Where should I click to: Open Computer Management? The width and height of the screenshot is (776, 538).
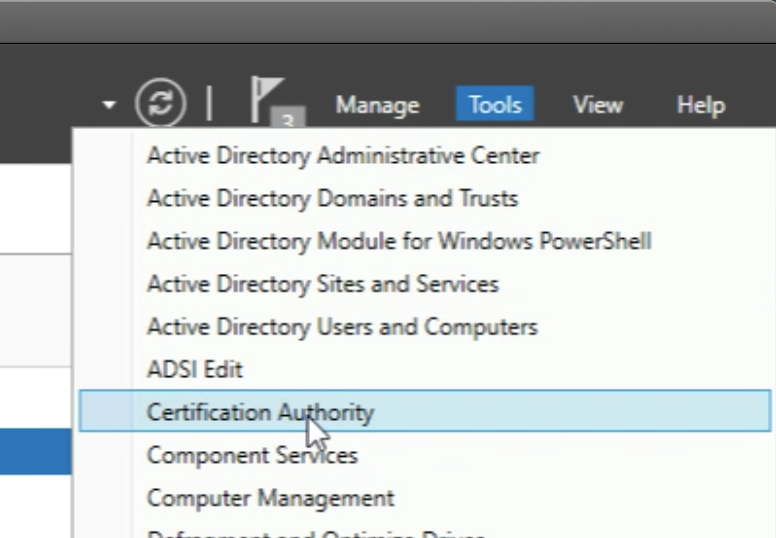click(x=270, y=497)
